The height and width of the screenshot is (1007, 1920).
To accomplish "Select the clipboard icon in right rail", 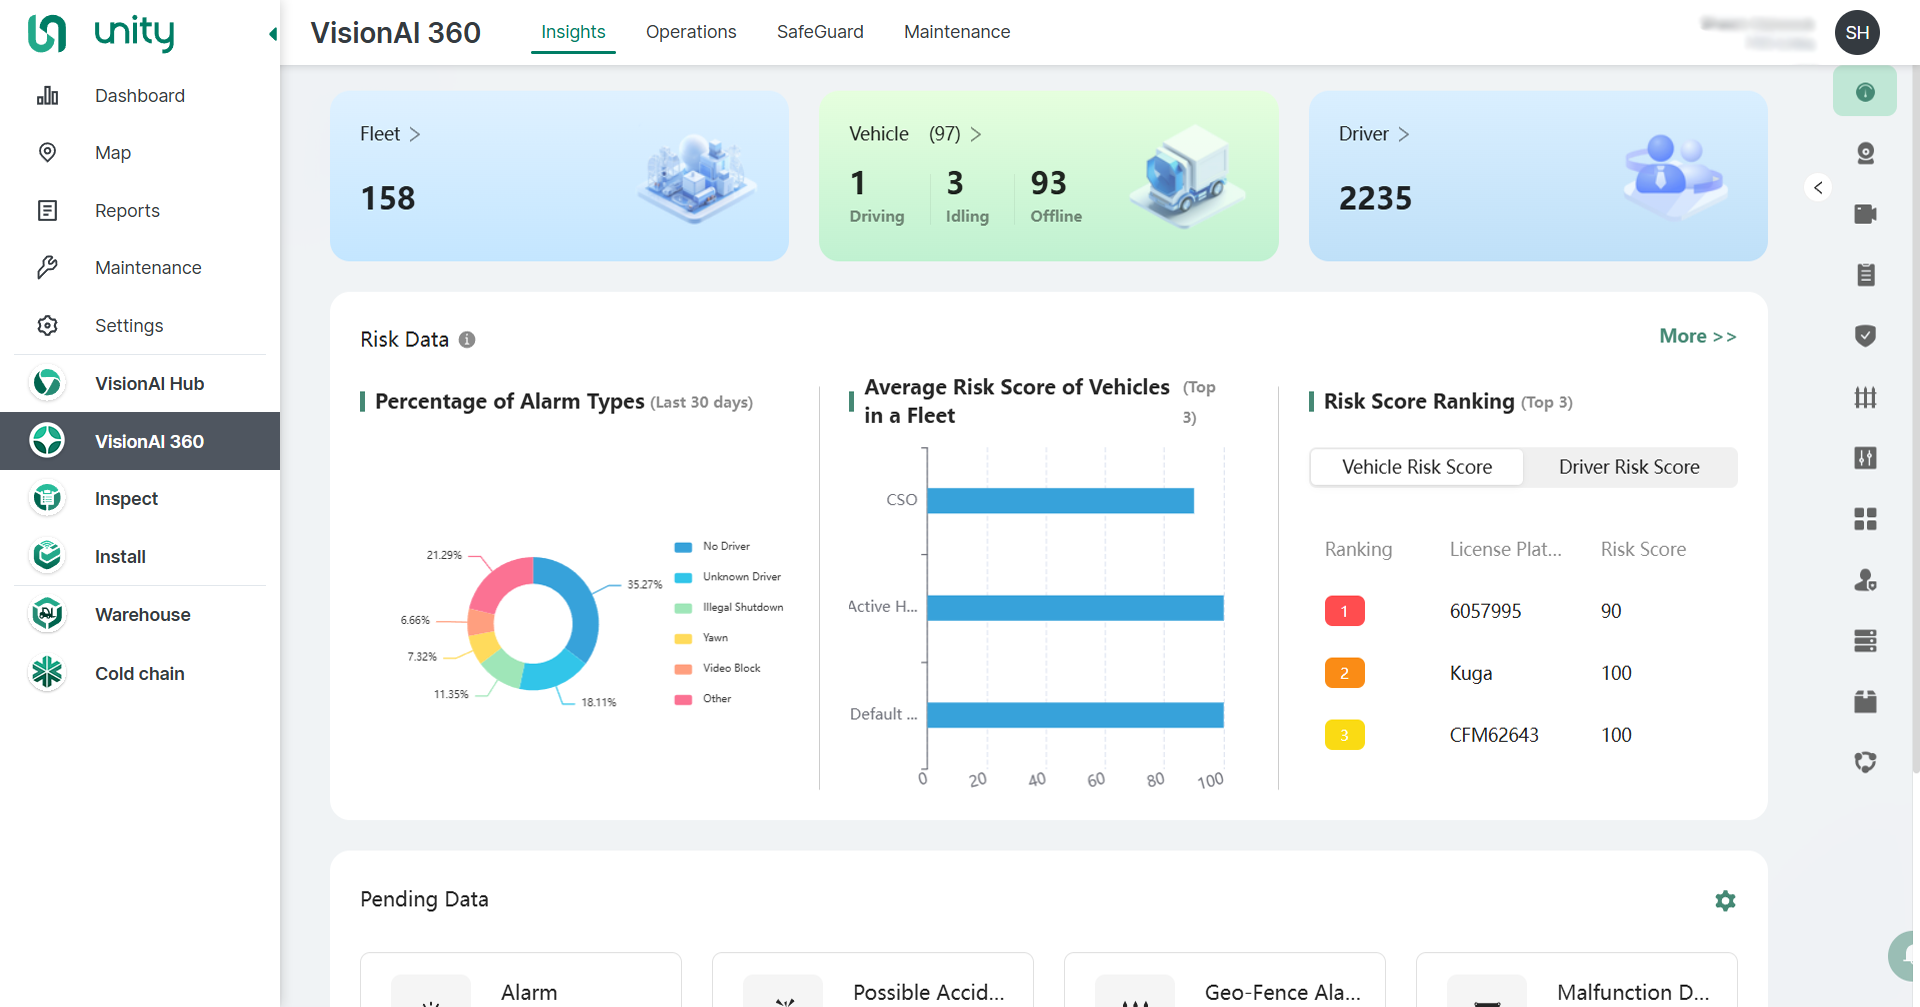I will click(x=1865, y=275).
